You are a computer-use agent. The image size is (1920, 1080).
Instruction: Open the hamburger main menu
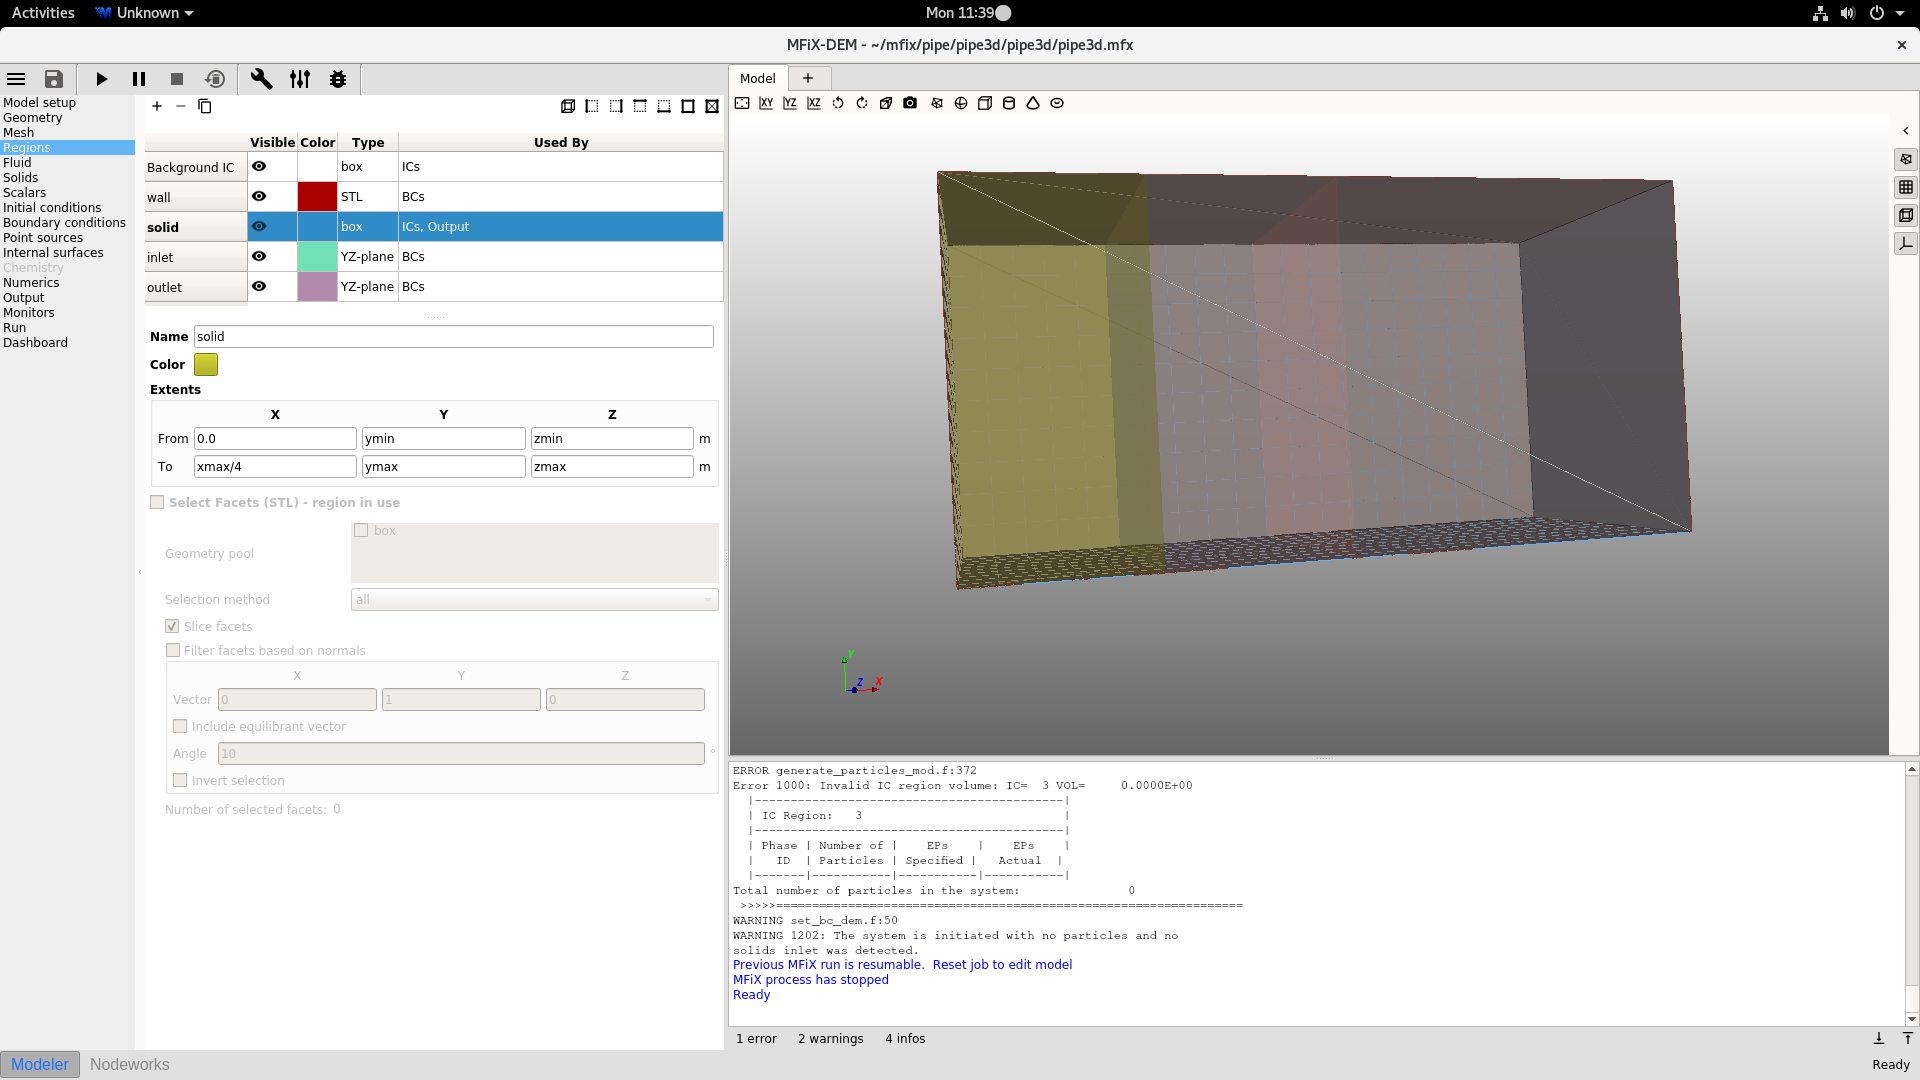click(x=16, y=79)
